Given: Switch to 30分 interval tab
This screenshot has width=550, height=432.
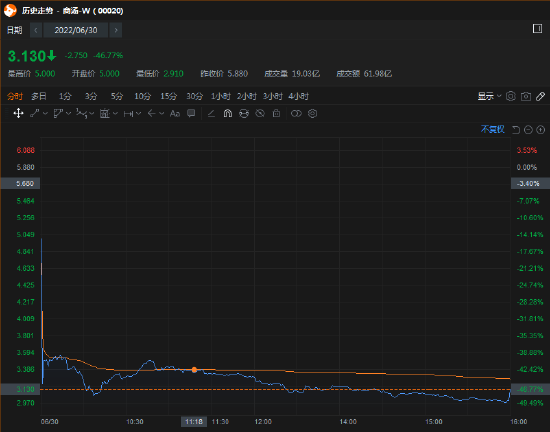Looking at the screenshot, I should click(x=195, y=96).
